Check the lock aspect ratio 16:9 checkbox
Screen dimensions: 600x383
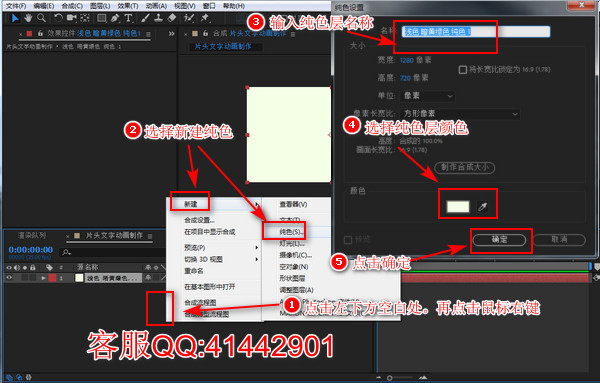463,70
